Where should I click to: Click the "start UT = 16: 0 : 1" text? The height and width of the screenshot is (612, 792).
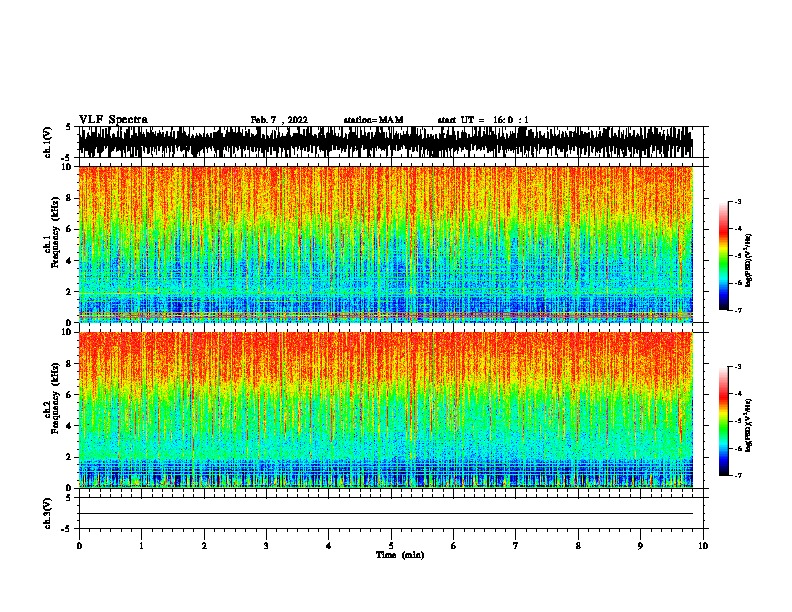tap(483, 120)
